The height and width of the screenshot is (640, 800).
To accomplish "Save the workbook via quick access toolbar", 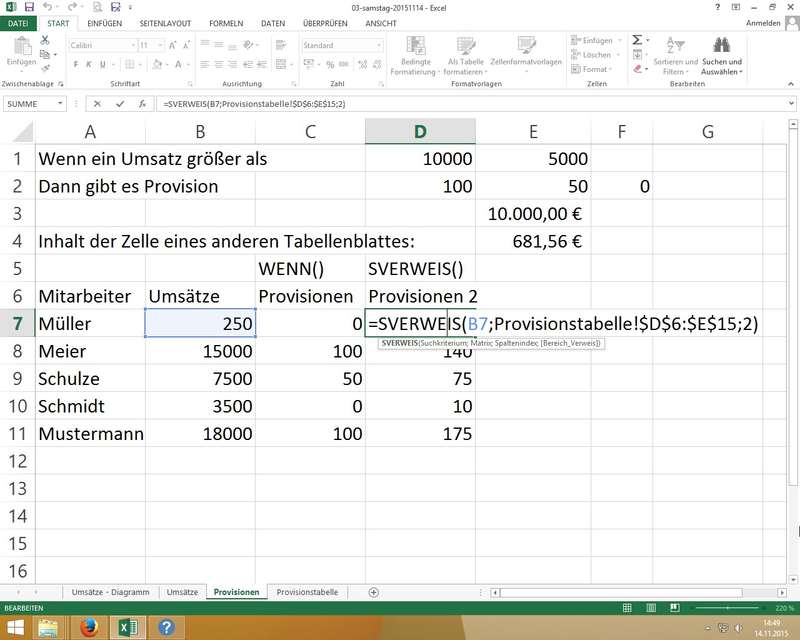I will pos(27,6).
